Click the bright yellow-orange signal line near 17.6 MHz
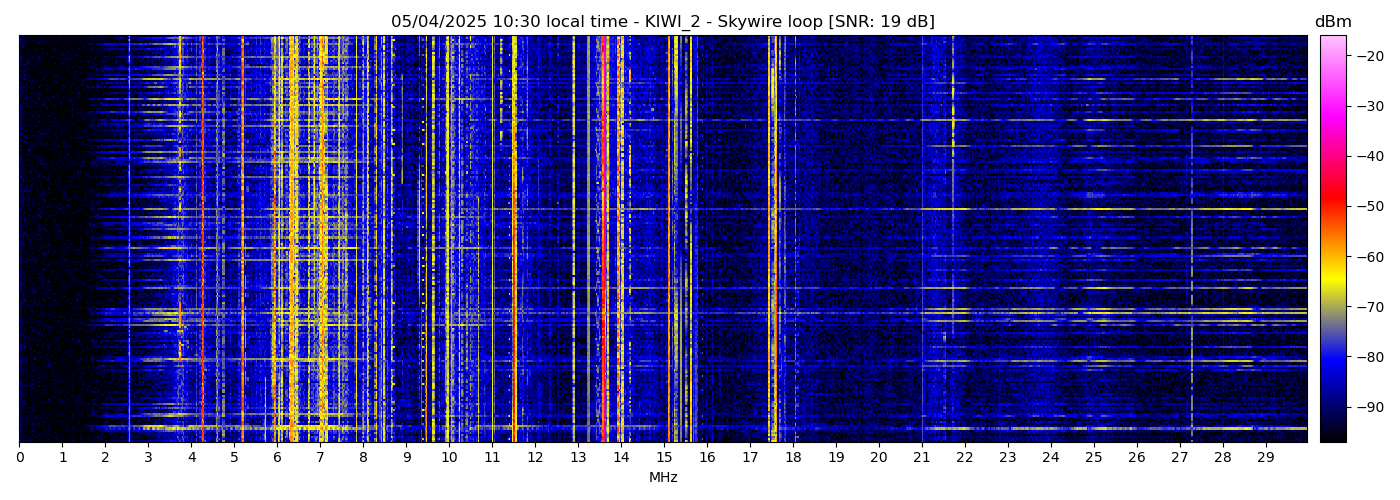1400x500 pixels. [x=774, y=240]
